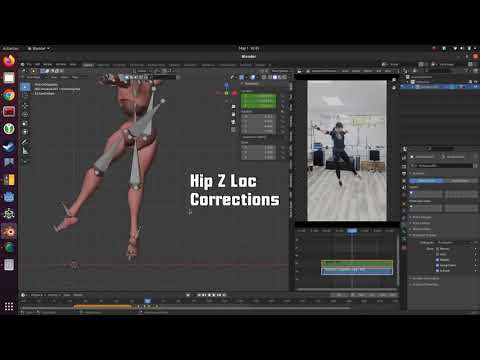Select the Move tool in viewport toolbar

pos(25,106)
